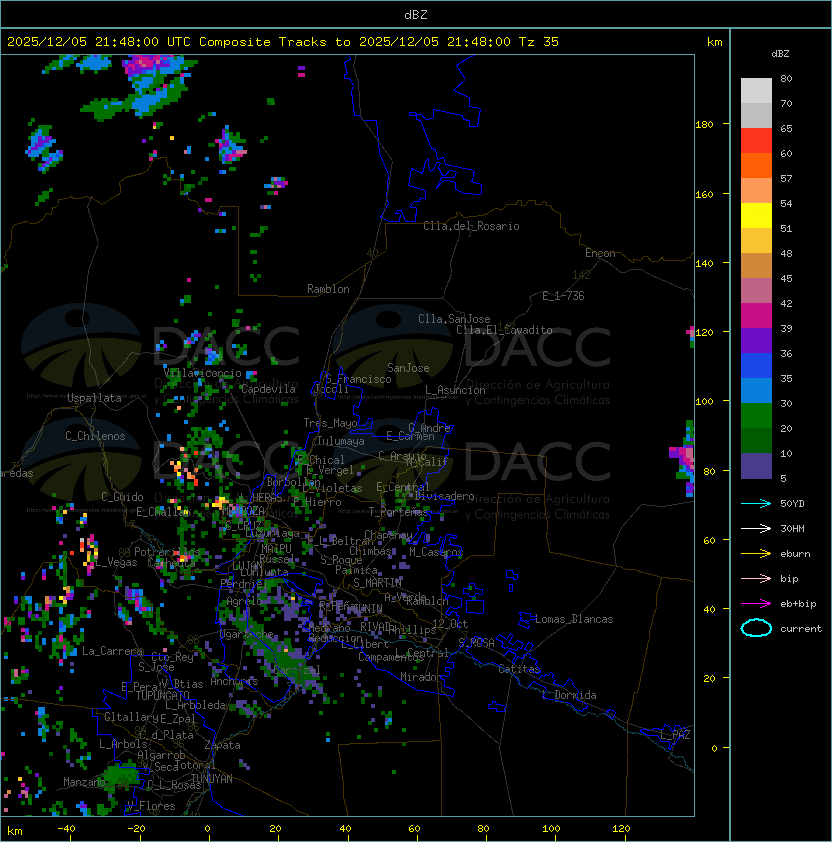Pick the mauve 42–45 dBZ legend swatch
This screenshot has width=832, height=842.
click(756, 291)
